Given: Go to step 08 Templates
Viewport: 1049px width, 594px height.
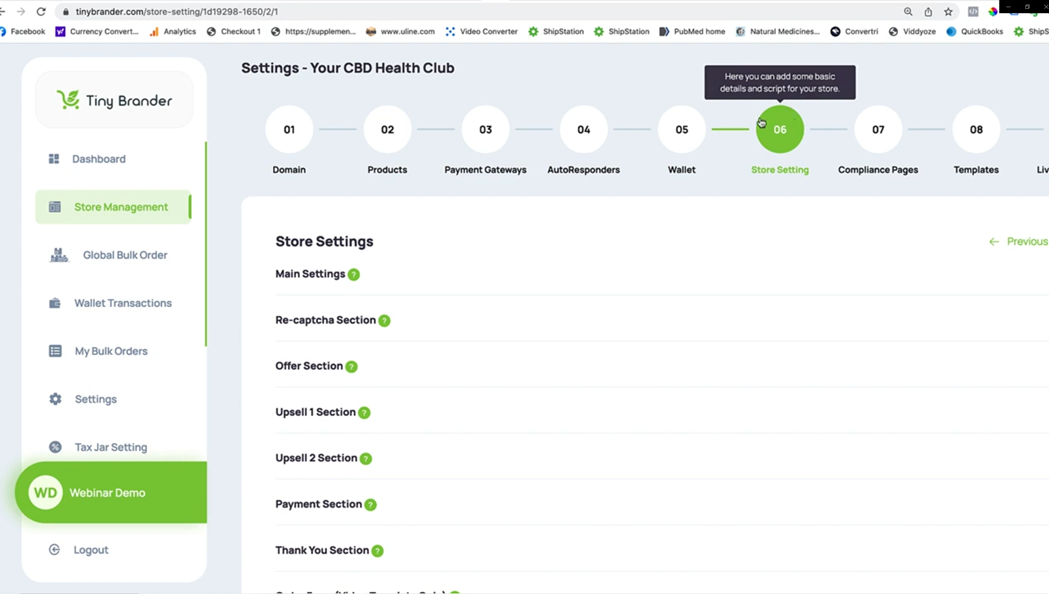Looking at the screenshot, I should pos(976,129).
